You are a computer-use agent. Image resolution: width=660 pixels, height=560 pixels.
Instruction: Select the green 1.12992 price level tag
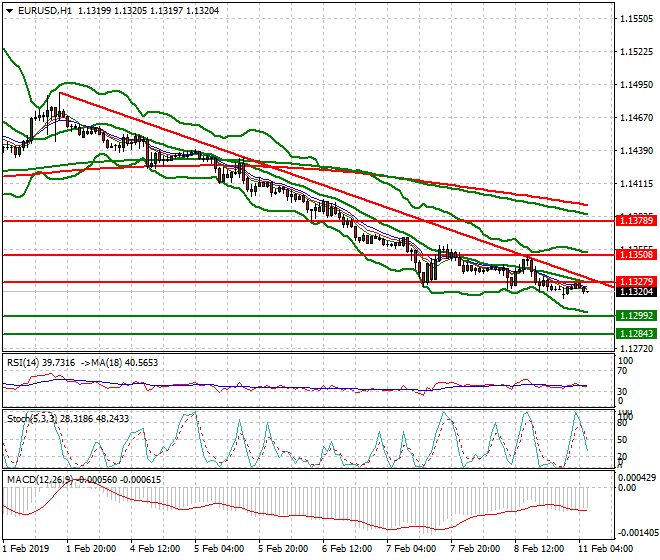(636, 316)
